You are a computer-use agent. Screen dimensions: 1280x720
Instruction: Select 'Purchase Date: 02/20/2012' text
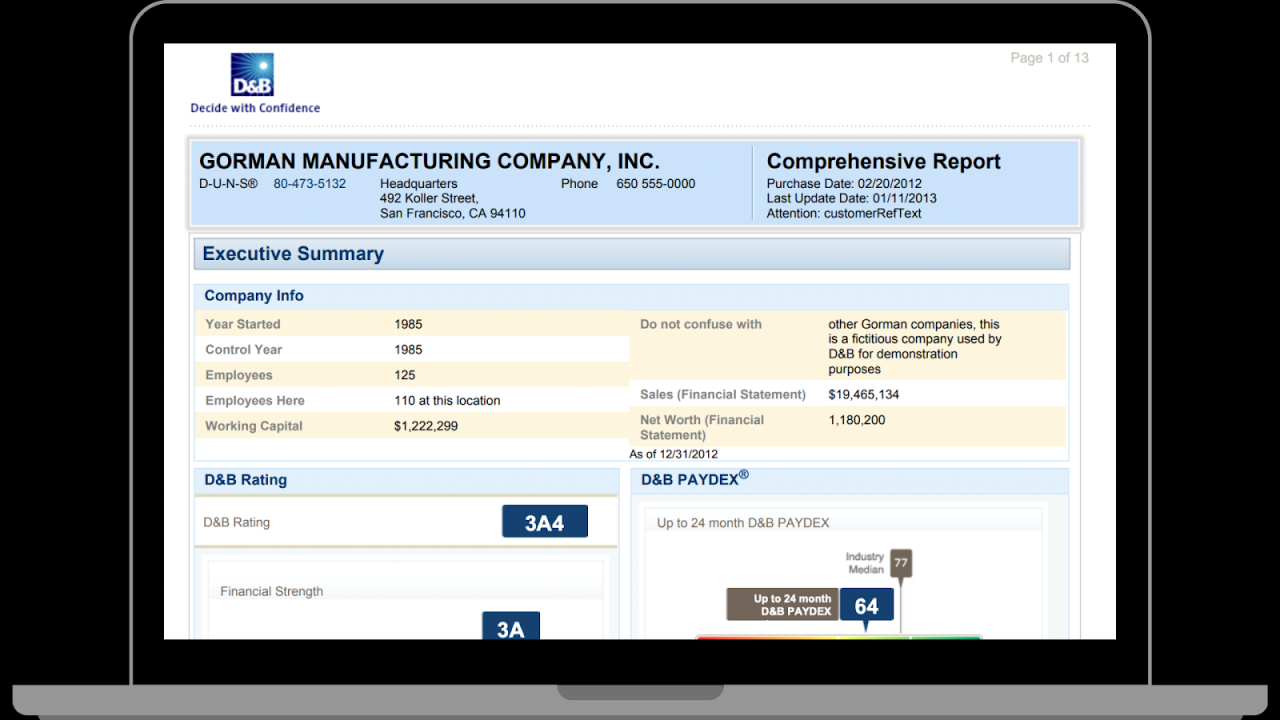844,184
